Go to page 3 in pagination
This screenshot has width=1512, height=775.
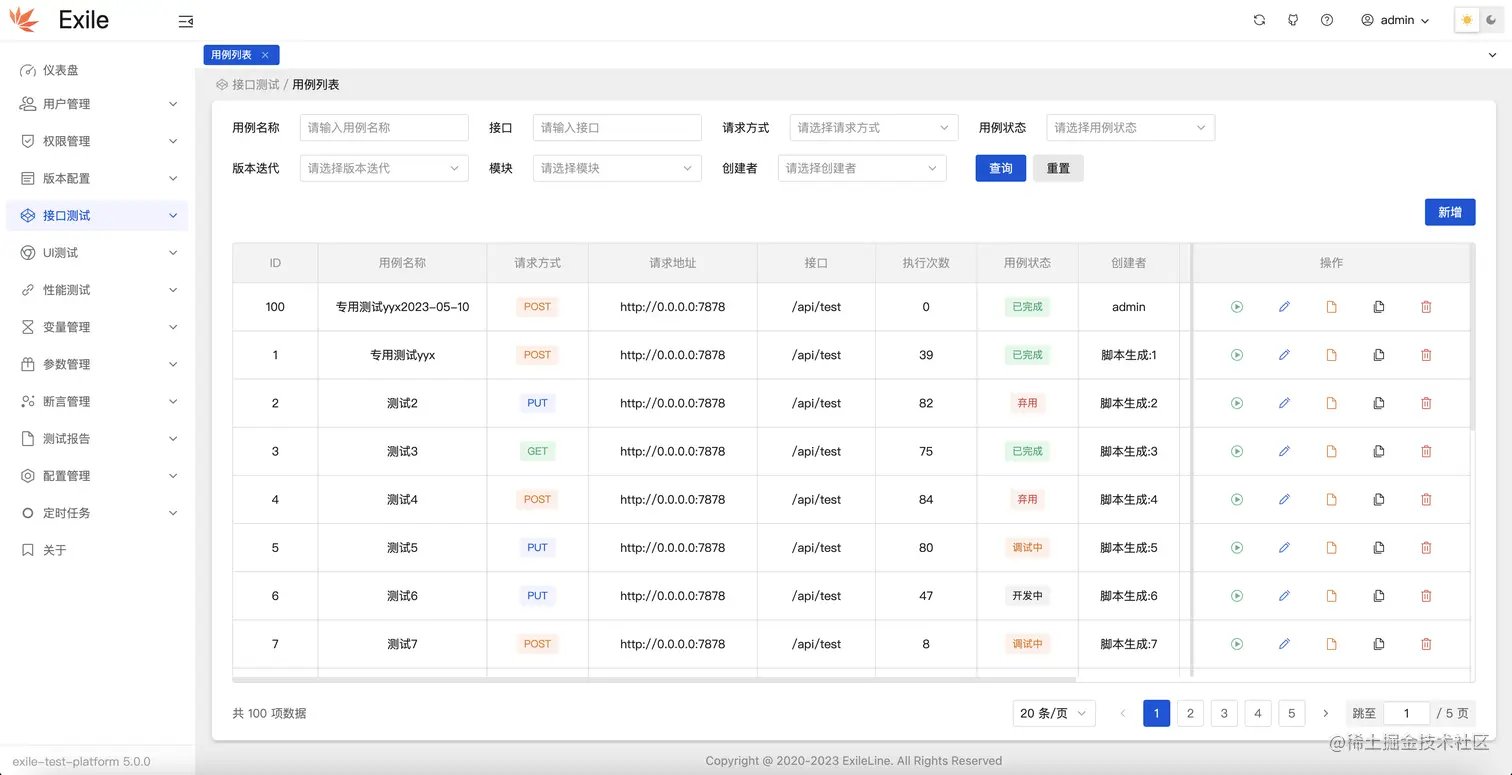[1223, 713]
